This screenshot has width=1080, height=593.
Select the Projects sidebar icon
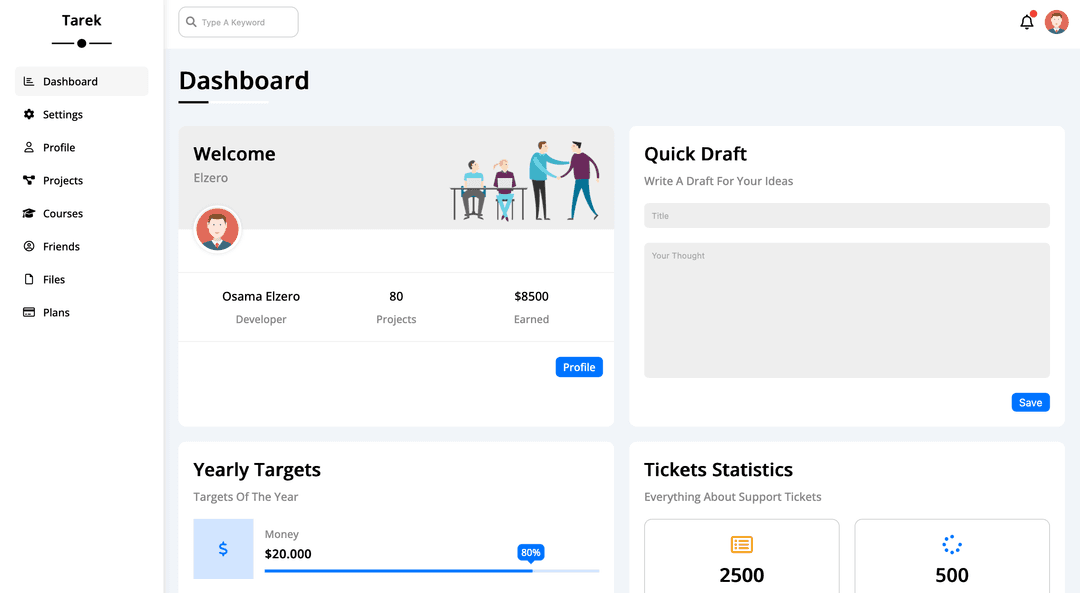[29, 180]
